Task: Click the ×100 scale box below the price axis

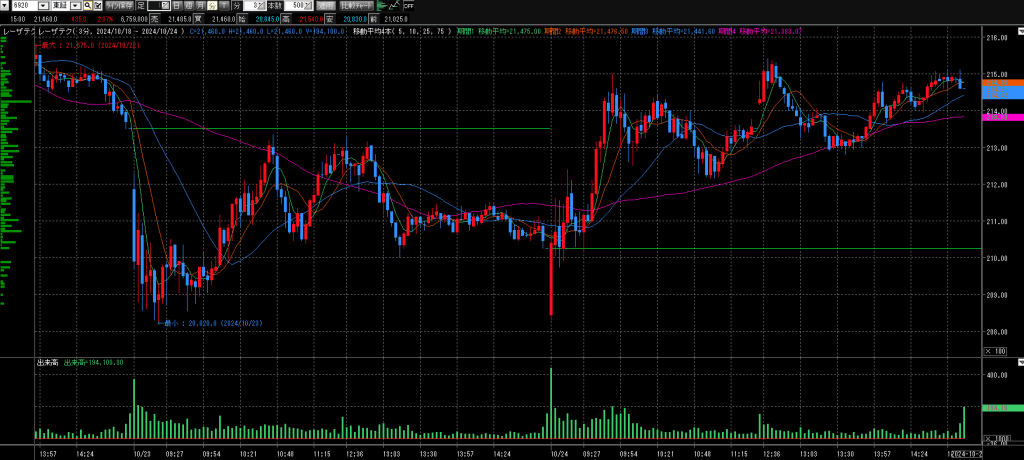Action: [996, 351]
